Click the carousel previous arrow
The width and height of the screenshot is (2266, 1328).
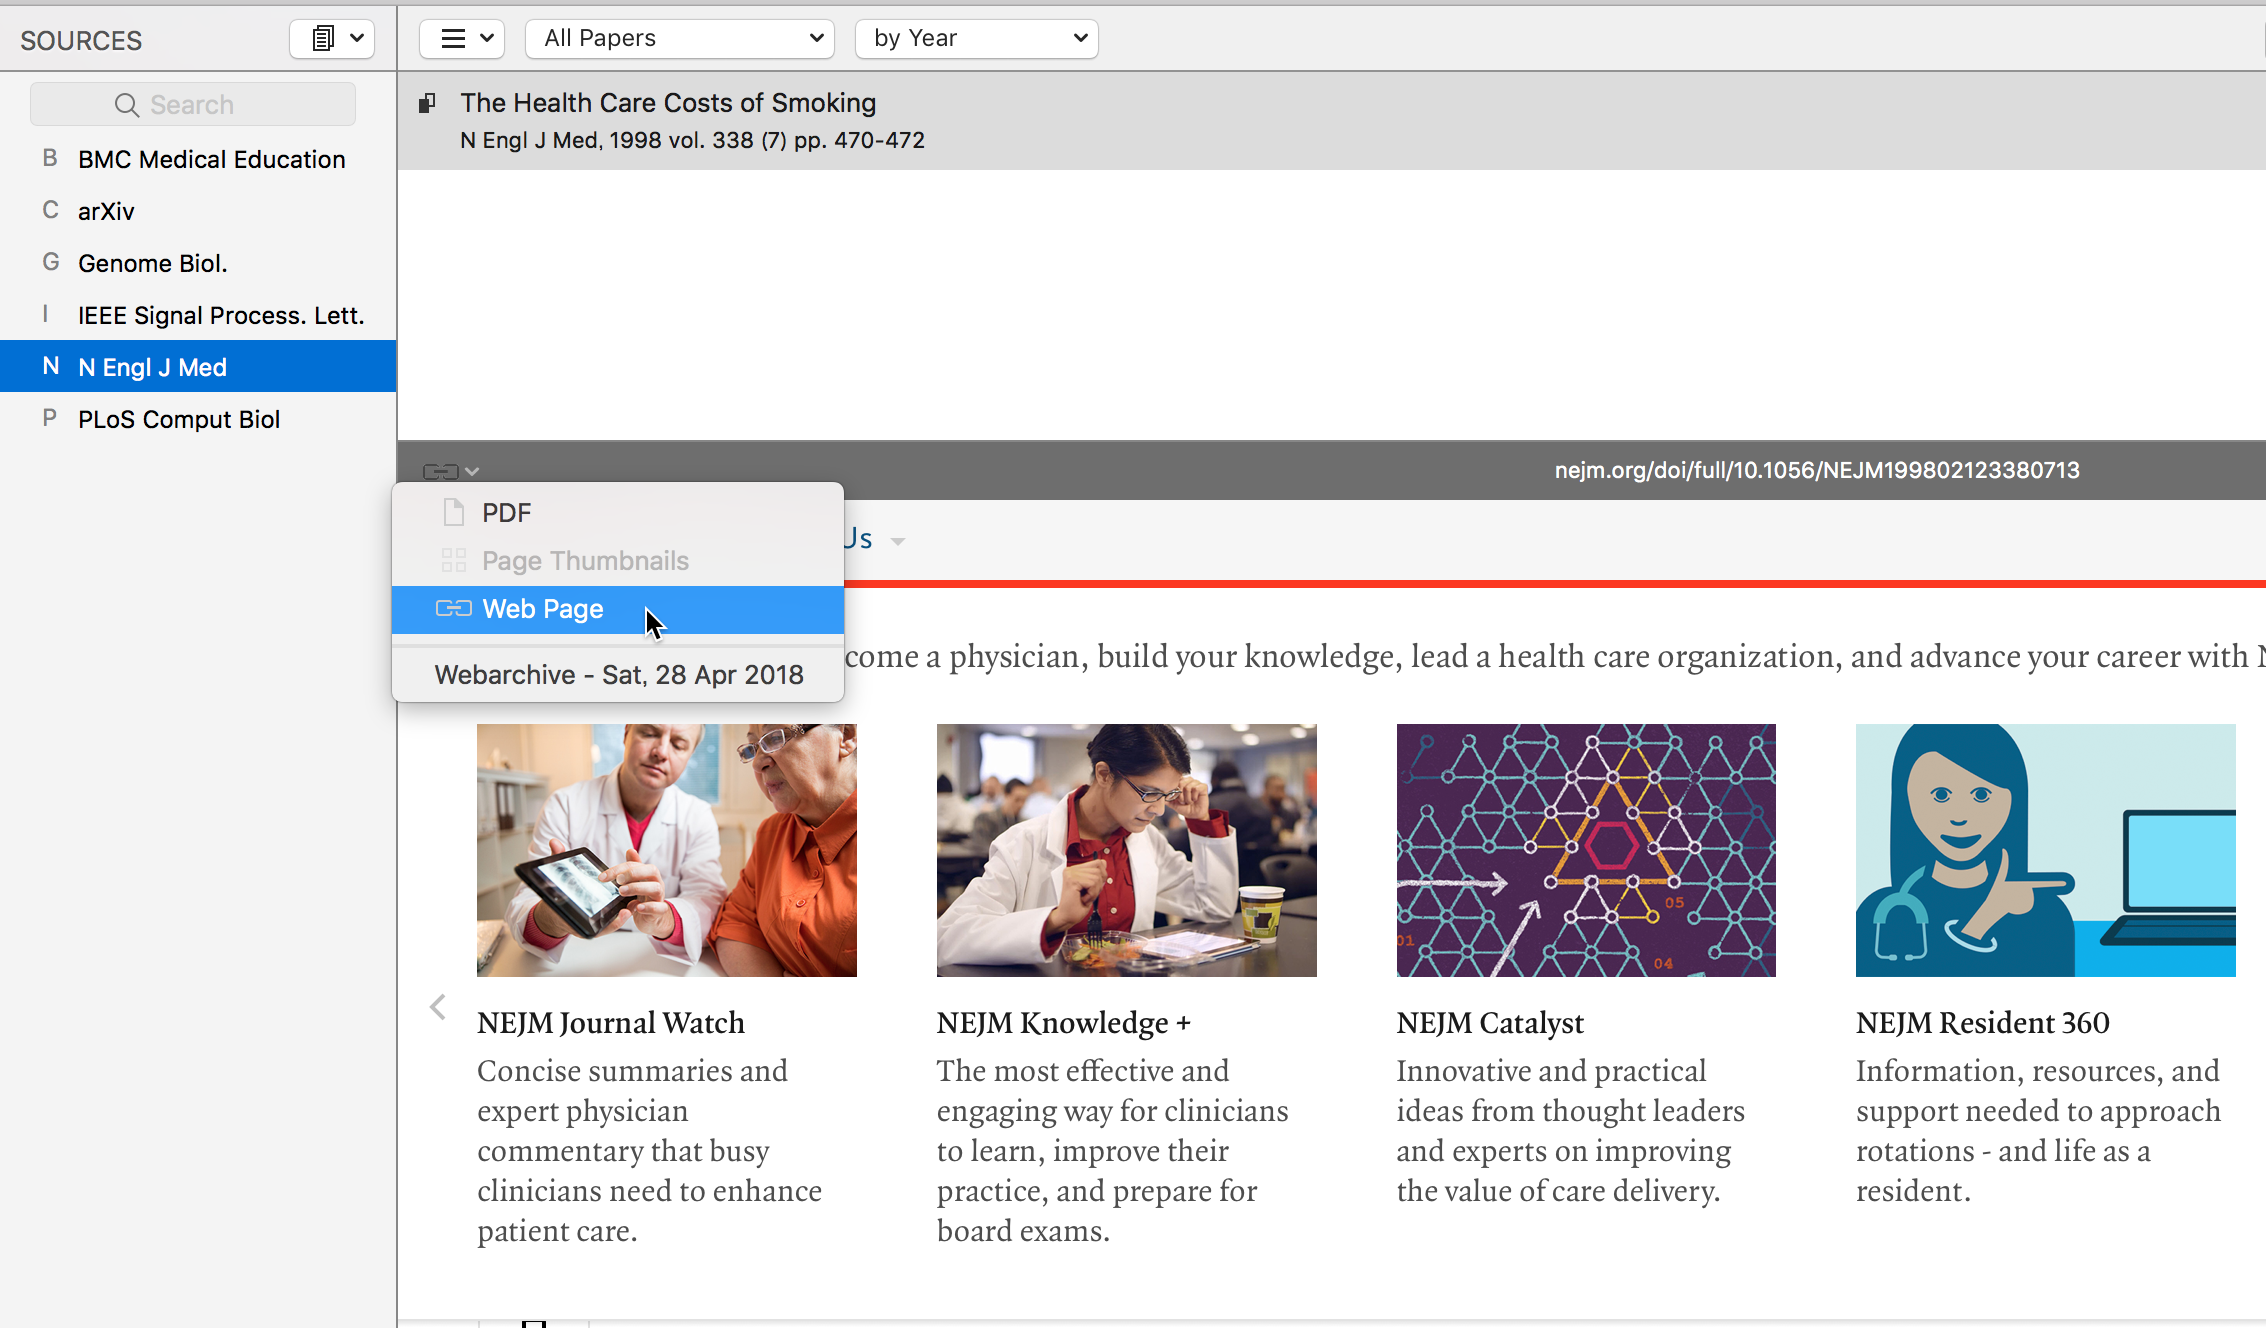437,1007
